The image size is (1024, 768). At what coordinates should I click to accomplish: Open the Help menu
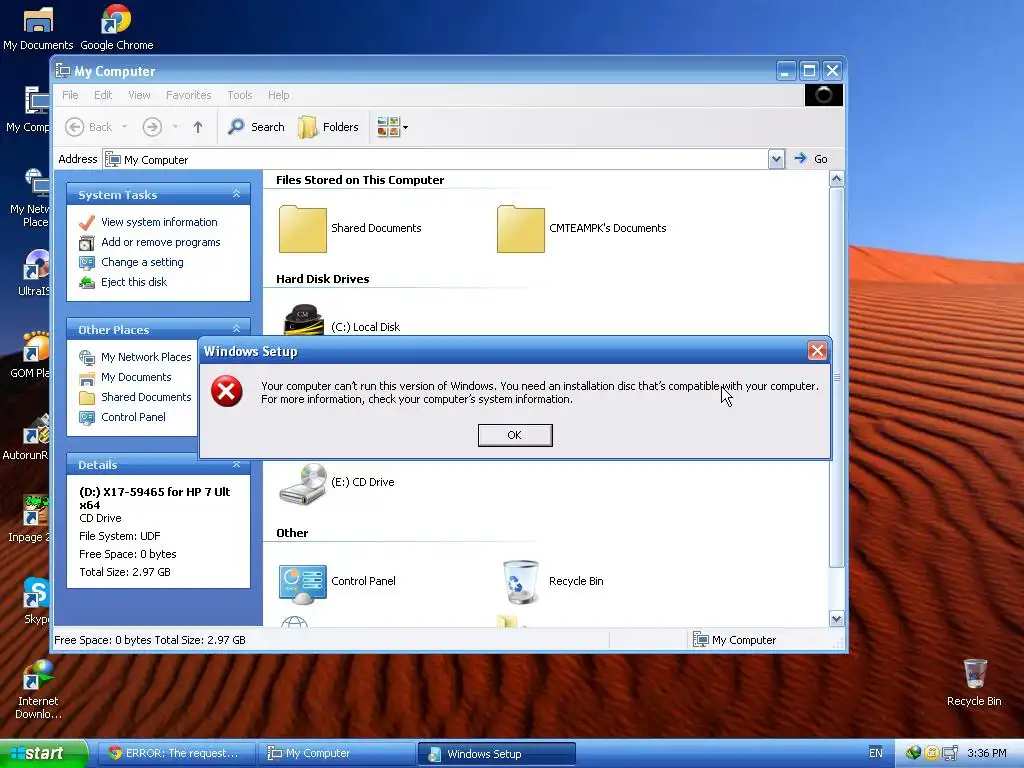(278, 95)
